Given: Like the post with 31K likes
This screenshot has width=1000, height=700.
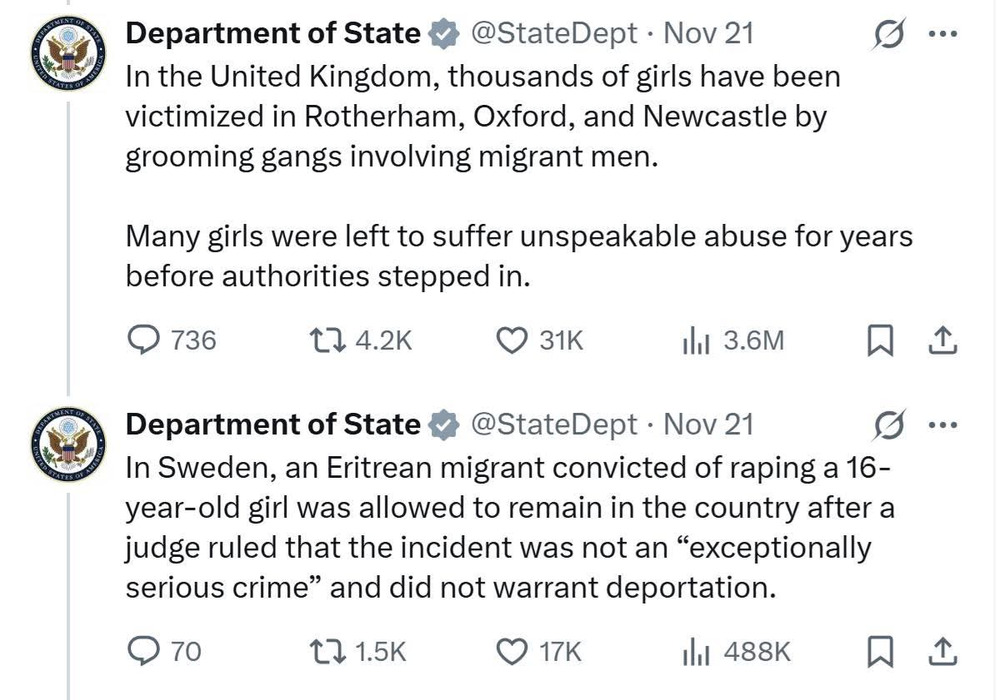Looking at the screenshot, I should point(512,340).
